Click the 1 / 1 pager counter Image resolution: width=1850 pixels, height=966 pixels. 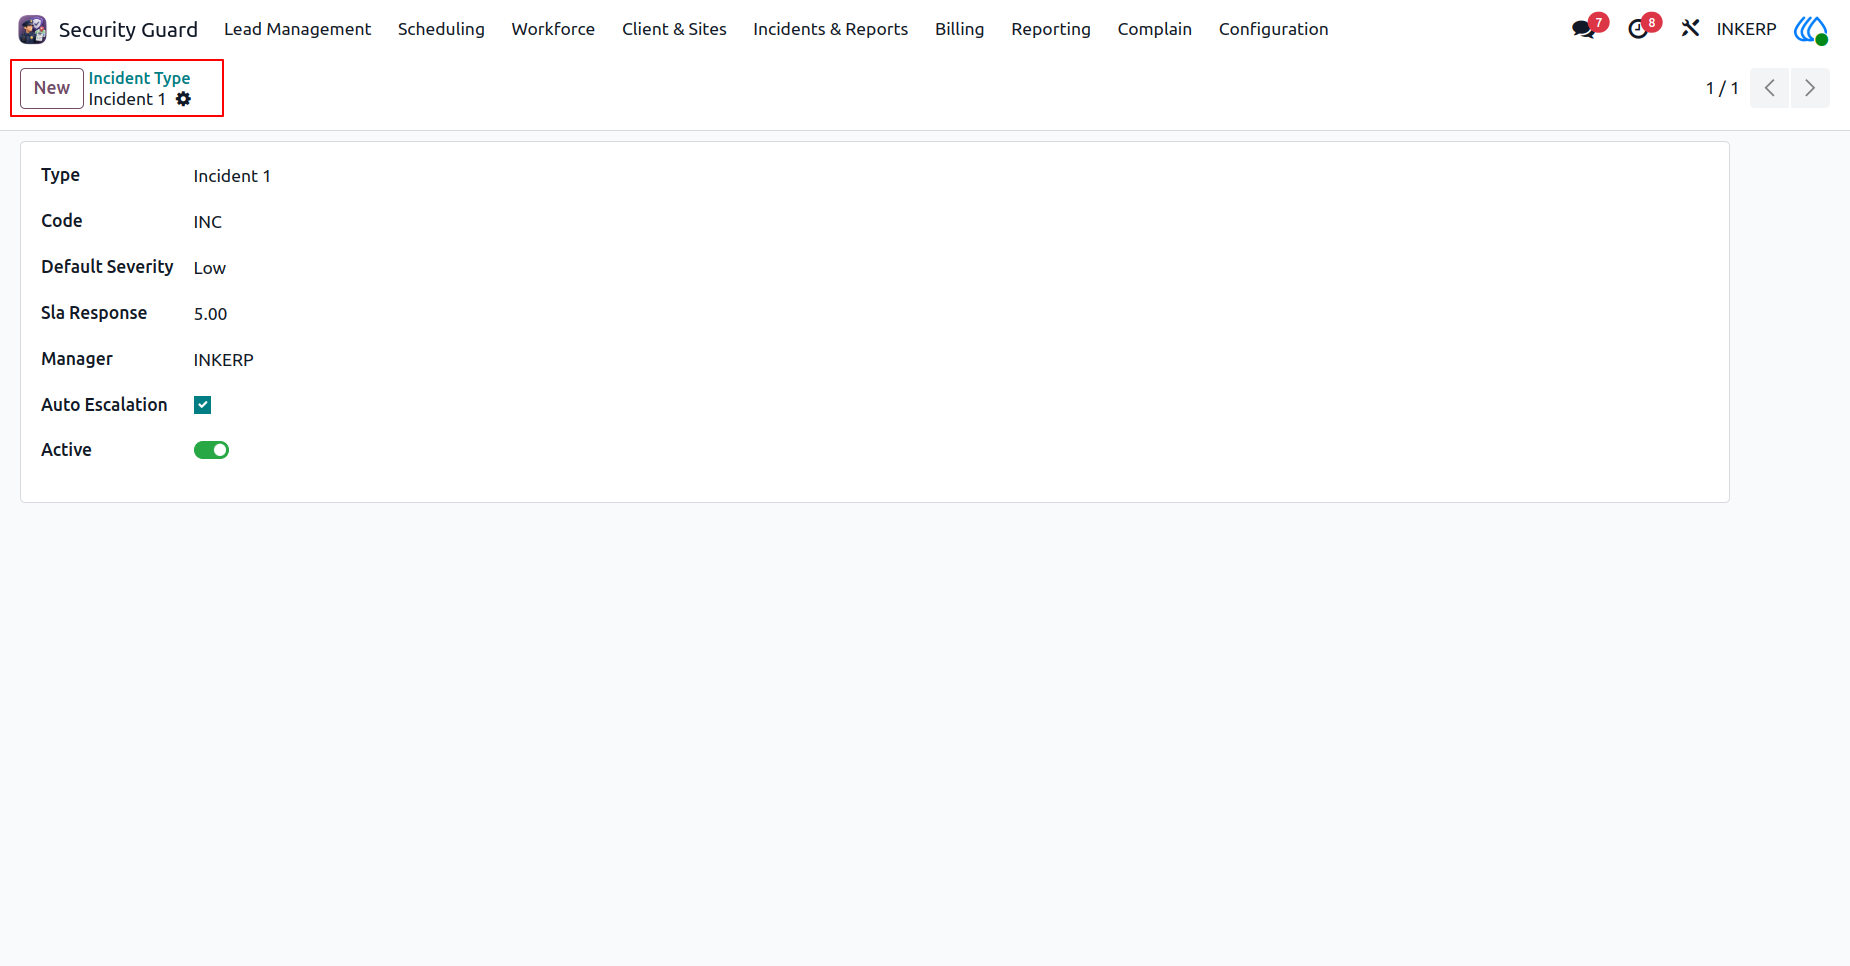click(x=1722, y=88)
